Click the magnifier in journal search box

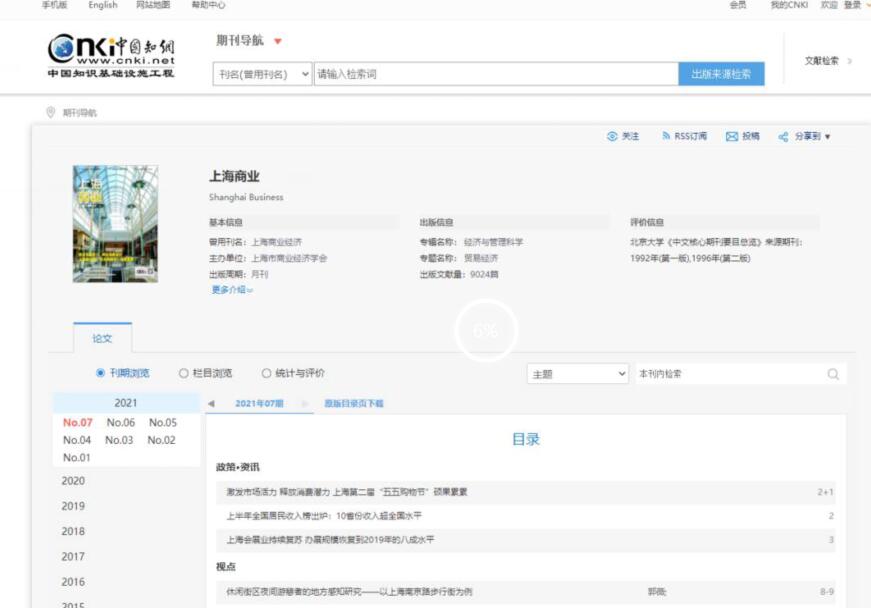[x=833, y=374]
